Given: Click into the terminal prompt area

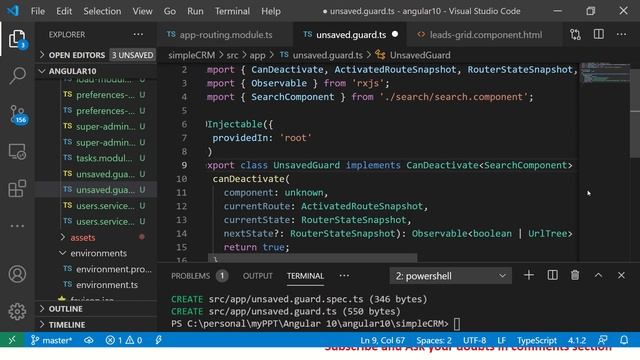Looking at the screenshot, I should click(x=456, y=324).
